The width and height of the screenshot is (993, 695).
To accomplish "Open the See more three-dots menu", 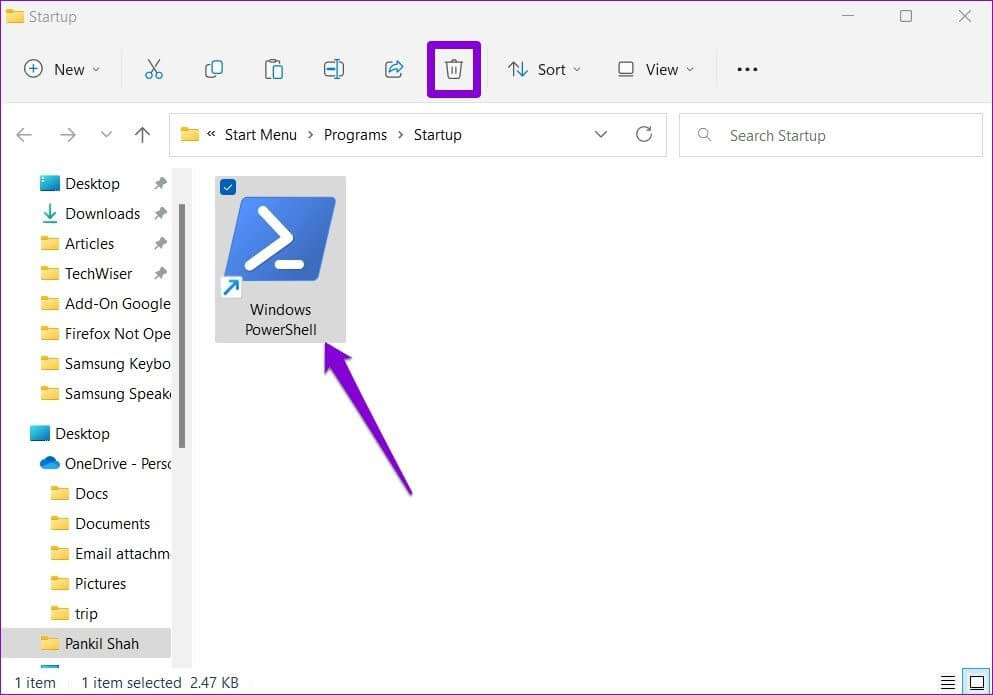I will (747, 69).
